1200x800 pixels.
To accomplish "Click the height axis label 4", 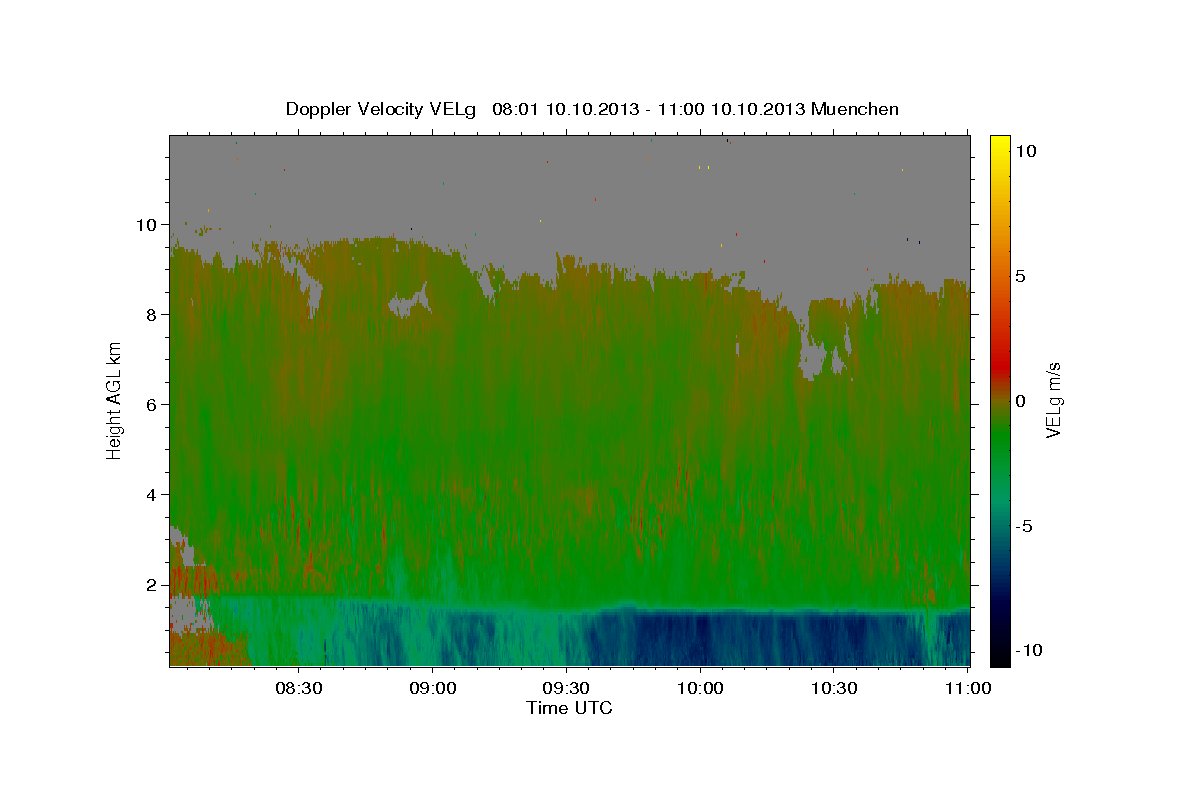I will (x=152, y=494).
